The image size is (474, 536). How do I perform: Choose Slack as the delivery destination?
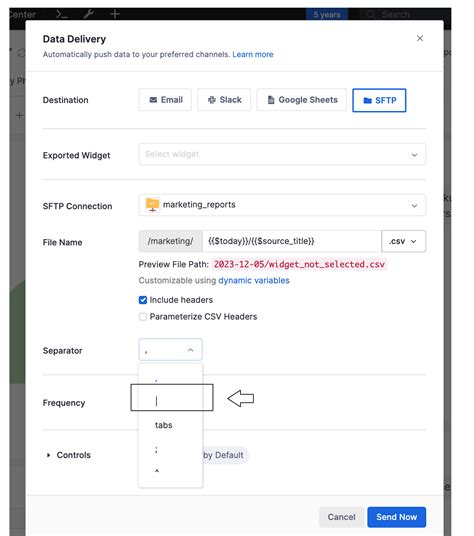tap(224, 100)
